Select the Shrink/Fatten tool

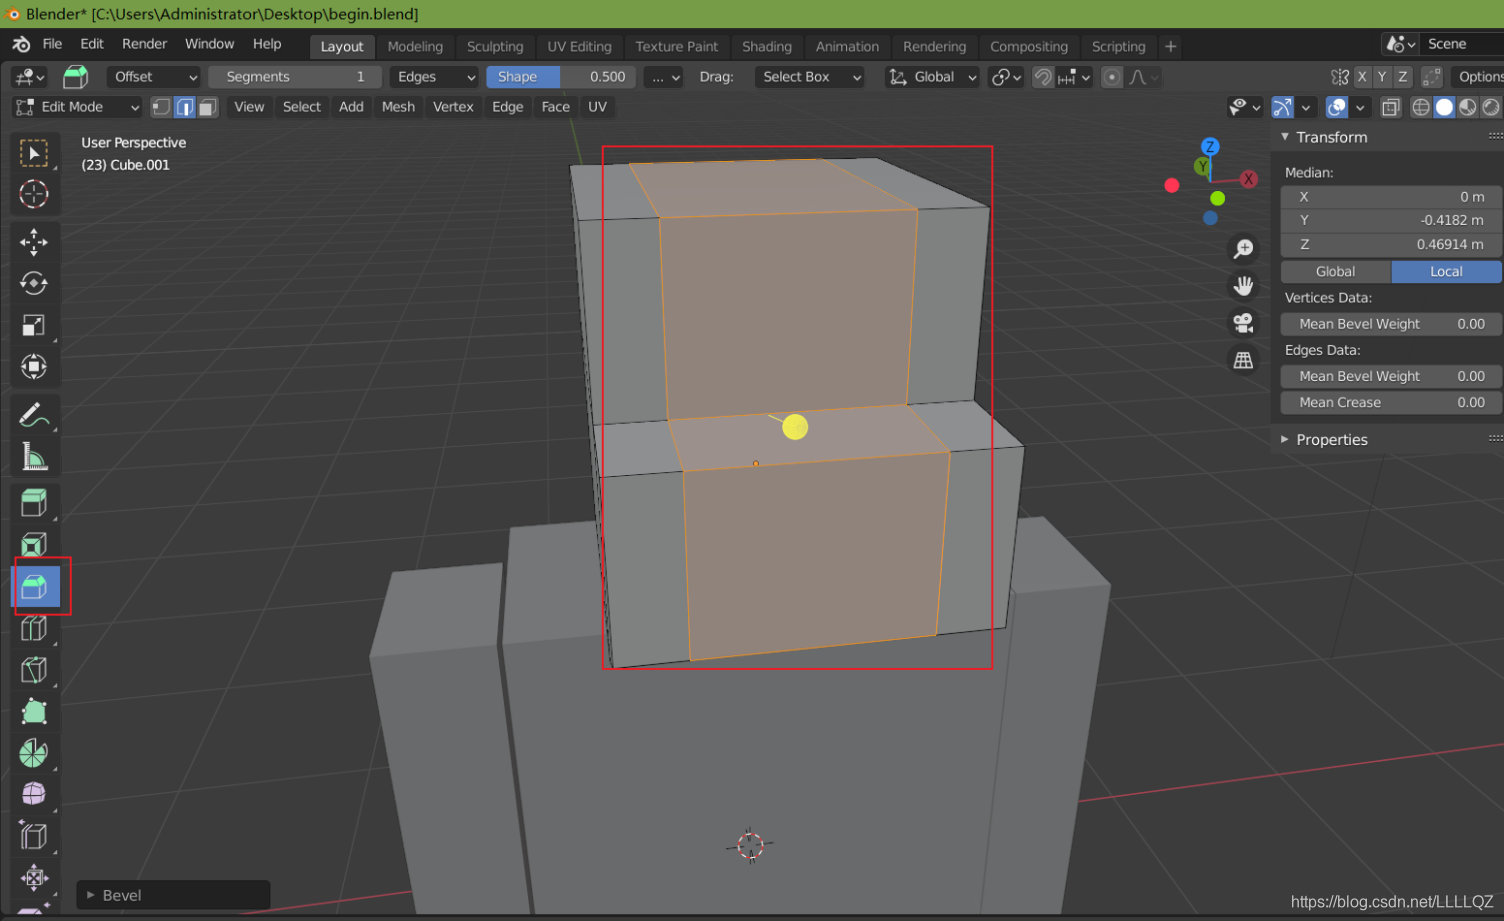coord(34,878)
